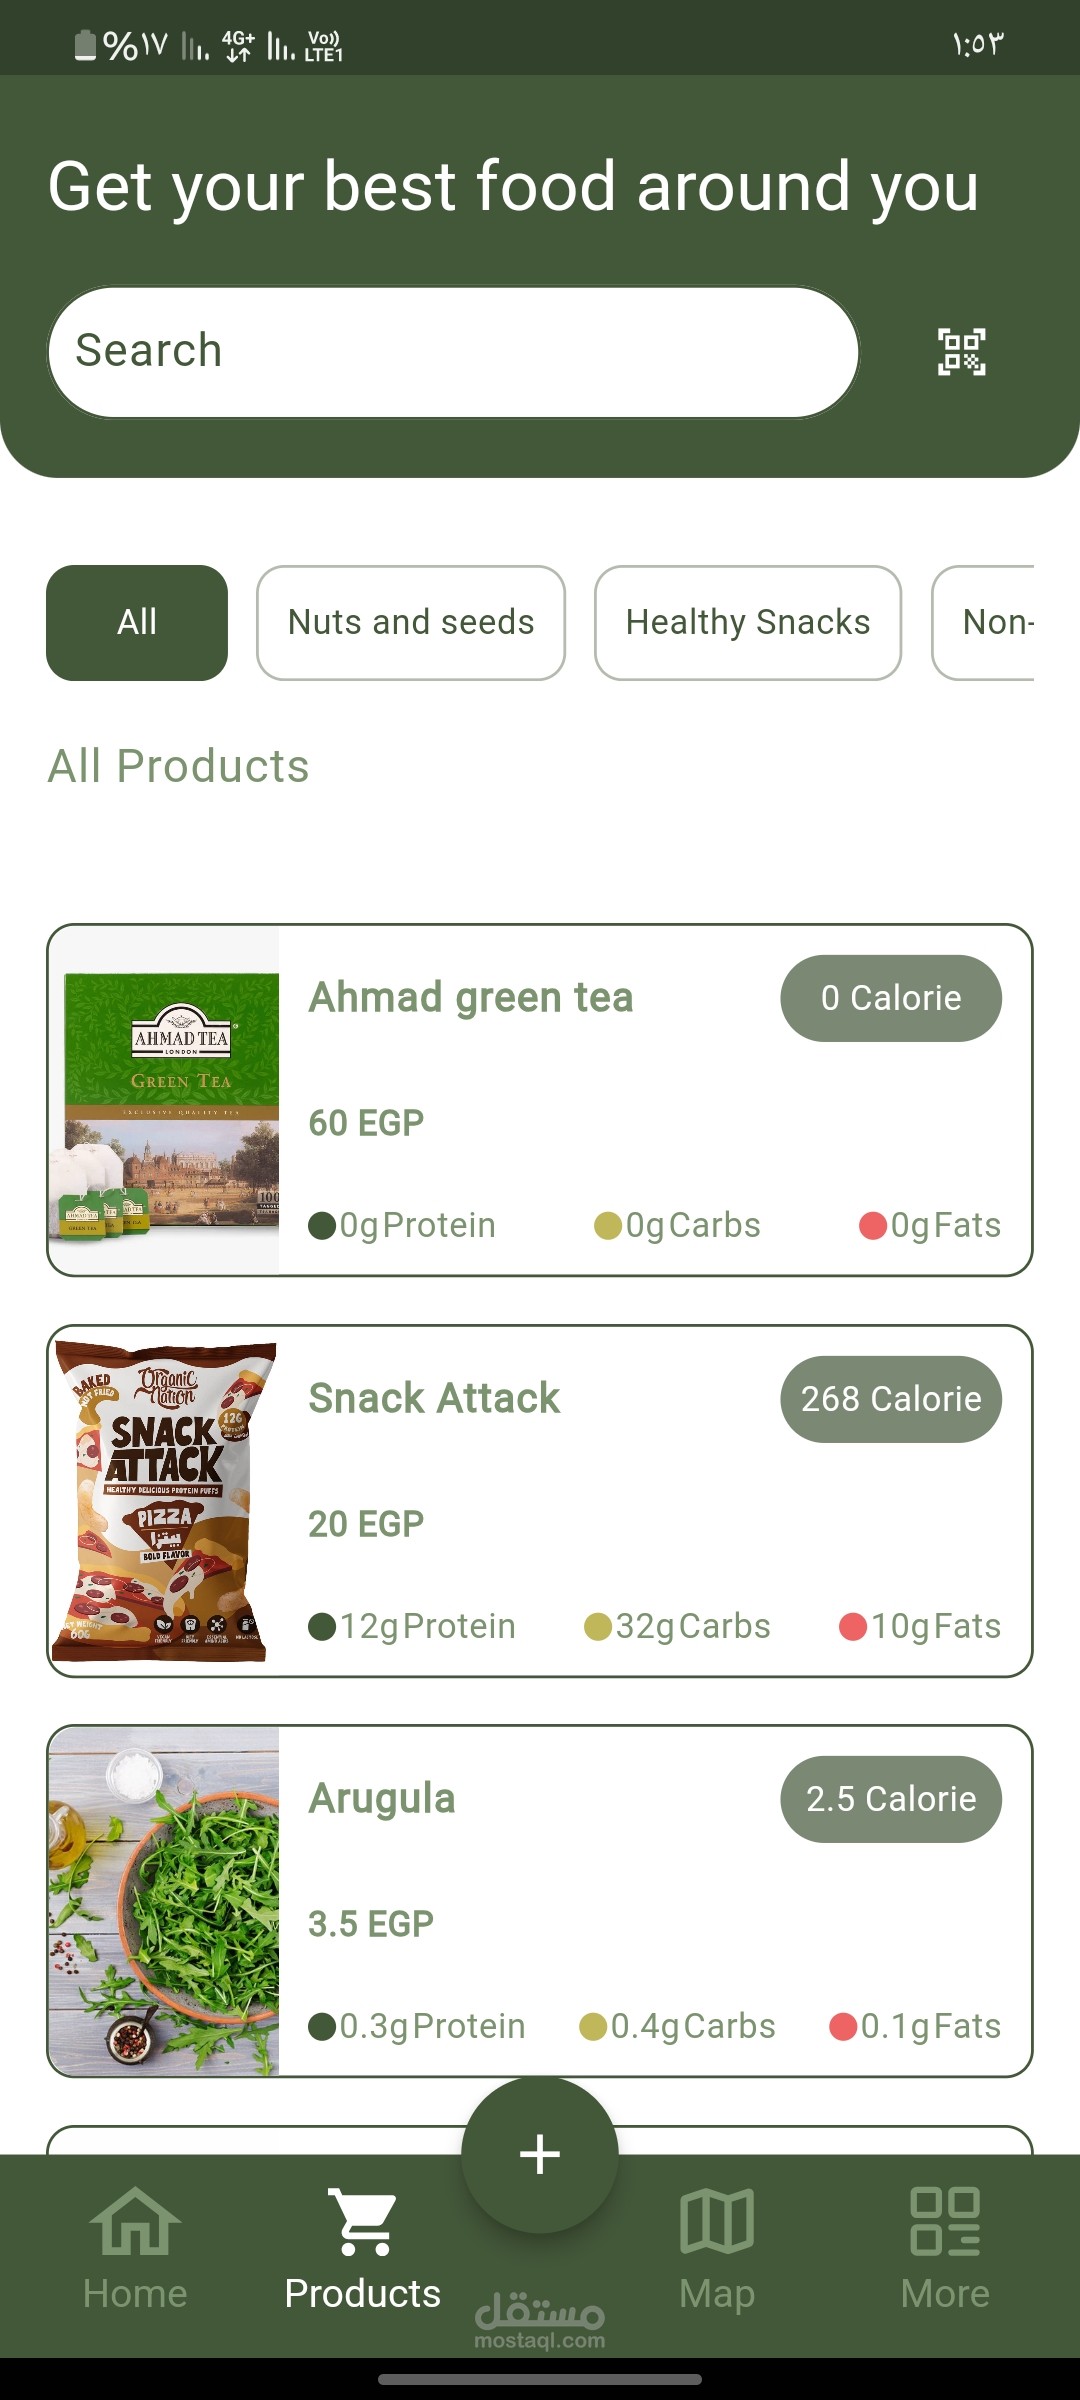This screenshot has height=2400, width=1080.
Task: Choose the Healthy Snacks category
Action: point(748,622)
